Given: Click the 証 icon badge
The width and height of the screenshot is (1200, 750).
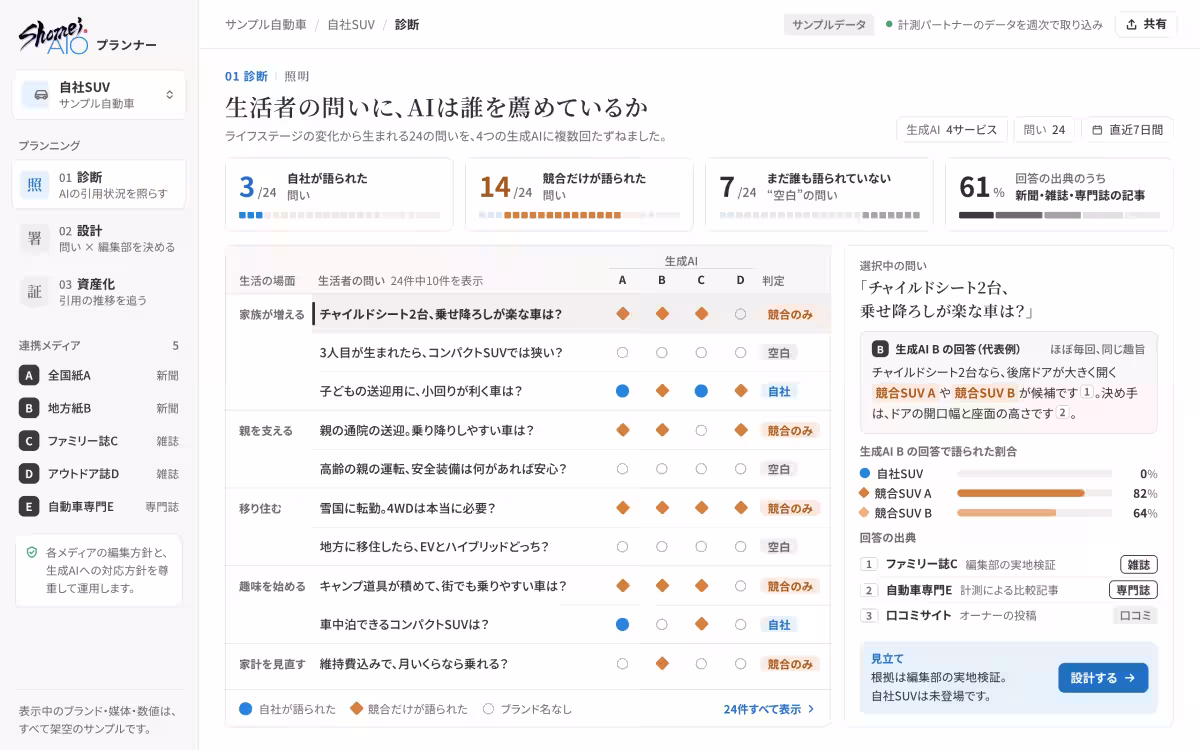Looking at the screenshot, I should pyautogui.click(x=35, y=292).
